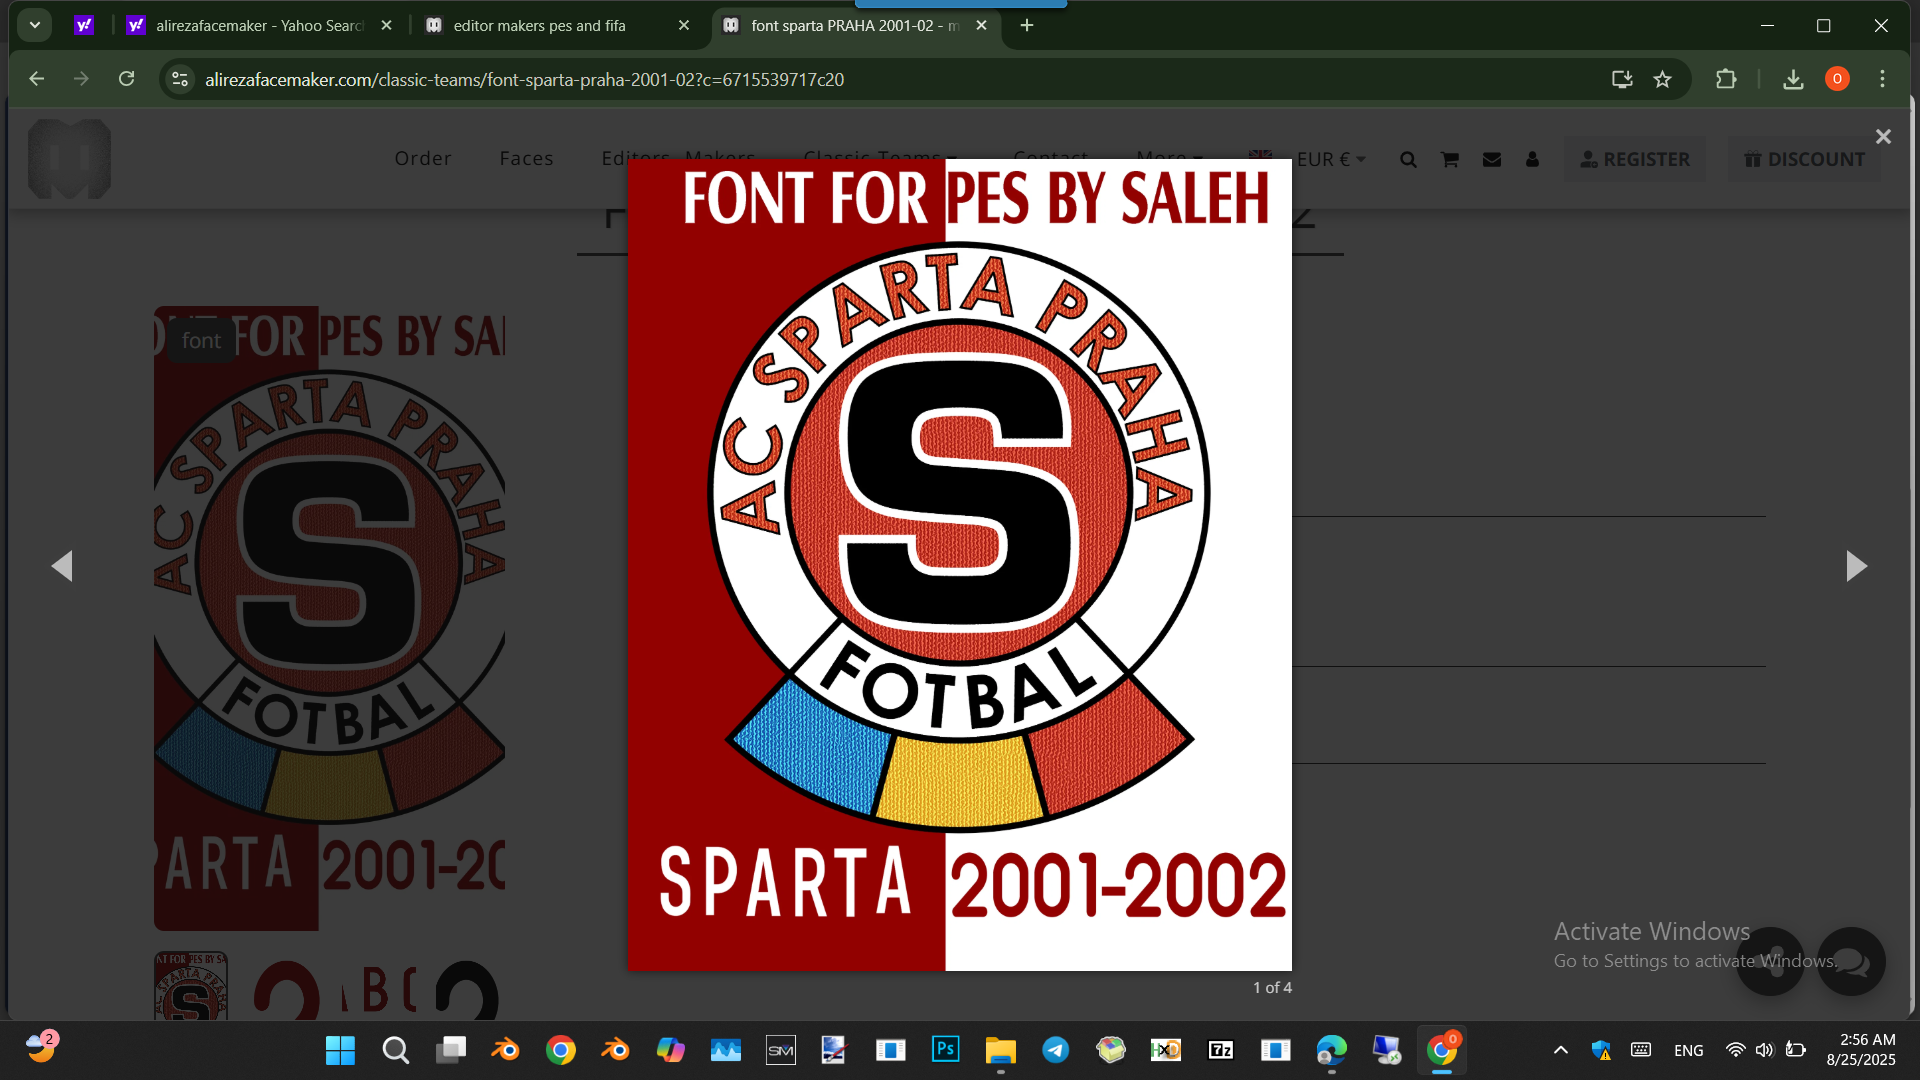Close the editor makers pes and fifa tab
The width and height of the screenshot is (1920, 1080).
(684, 25)
